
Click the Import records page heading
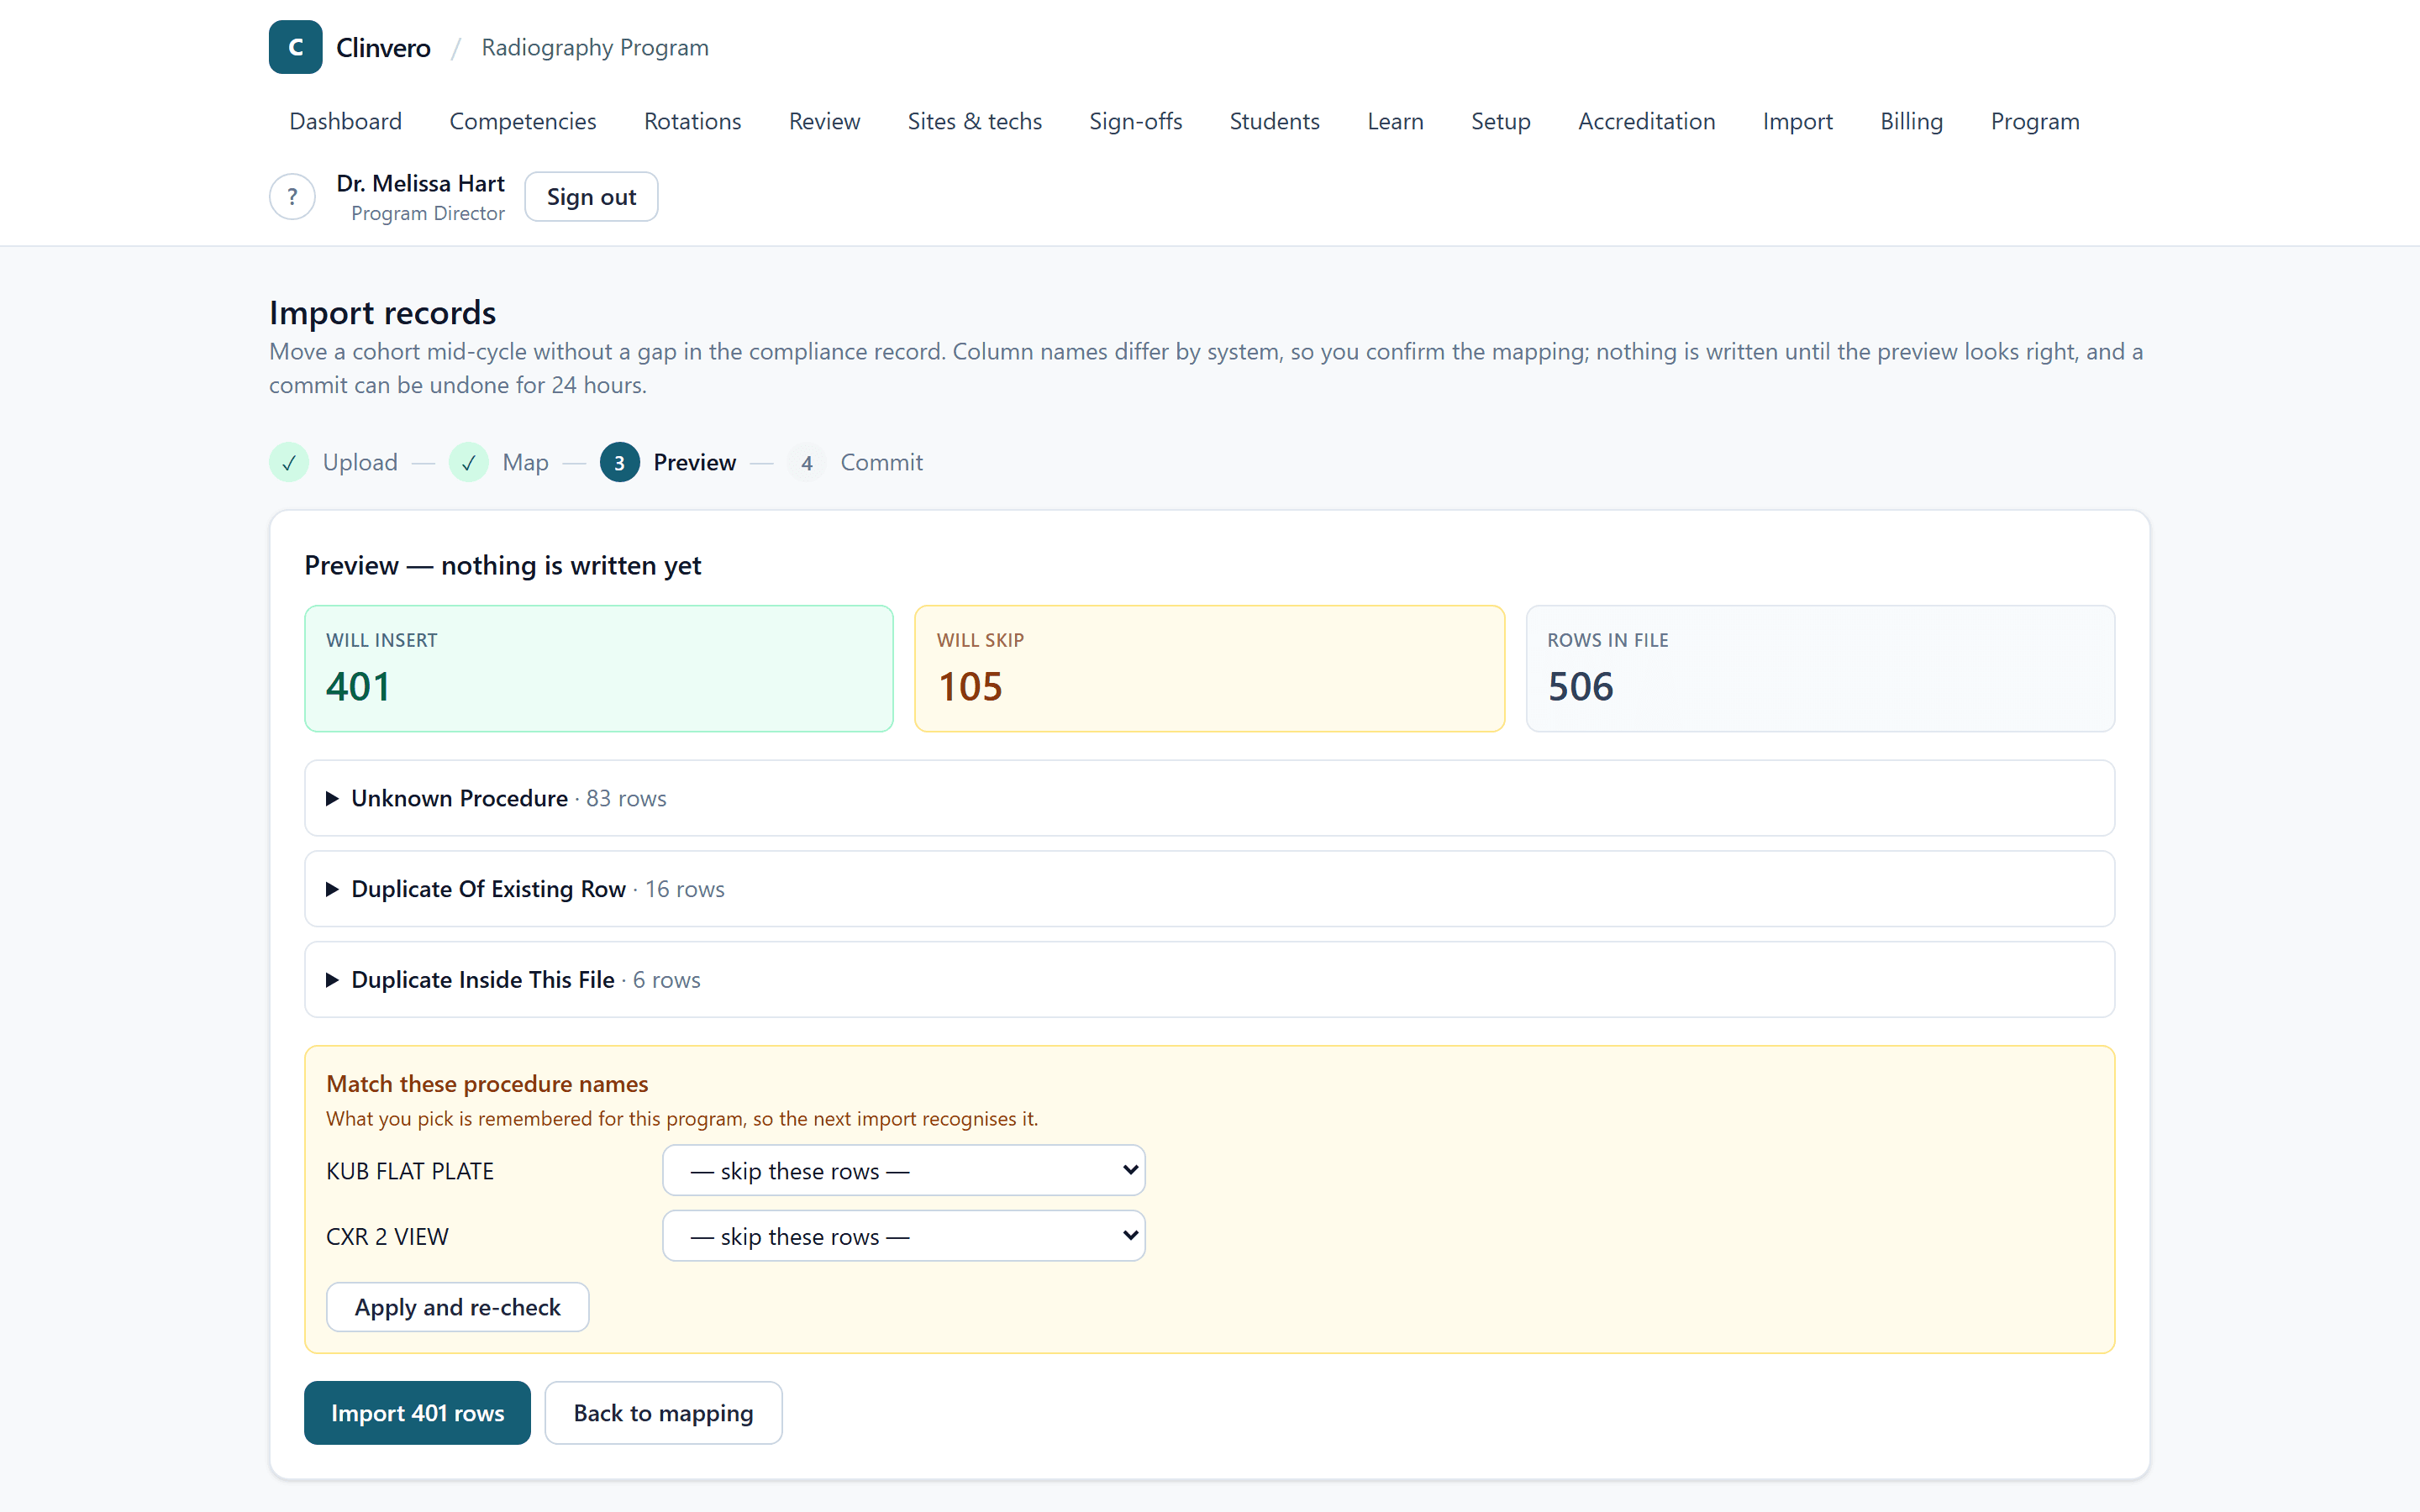coord(382,313)
